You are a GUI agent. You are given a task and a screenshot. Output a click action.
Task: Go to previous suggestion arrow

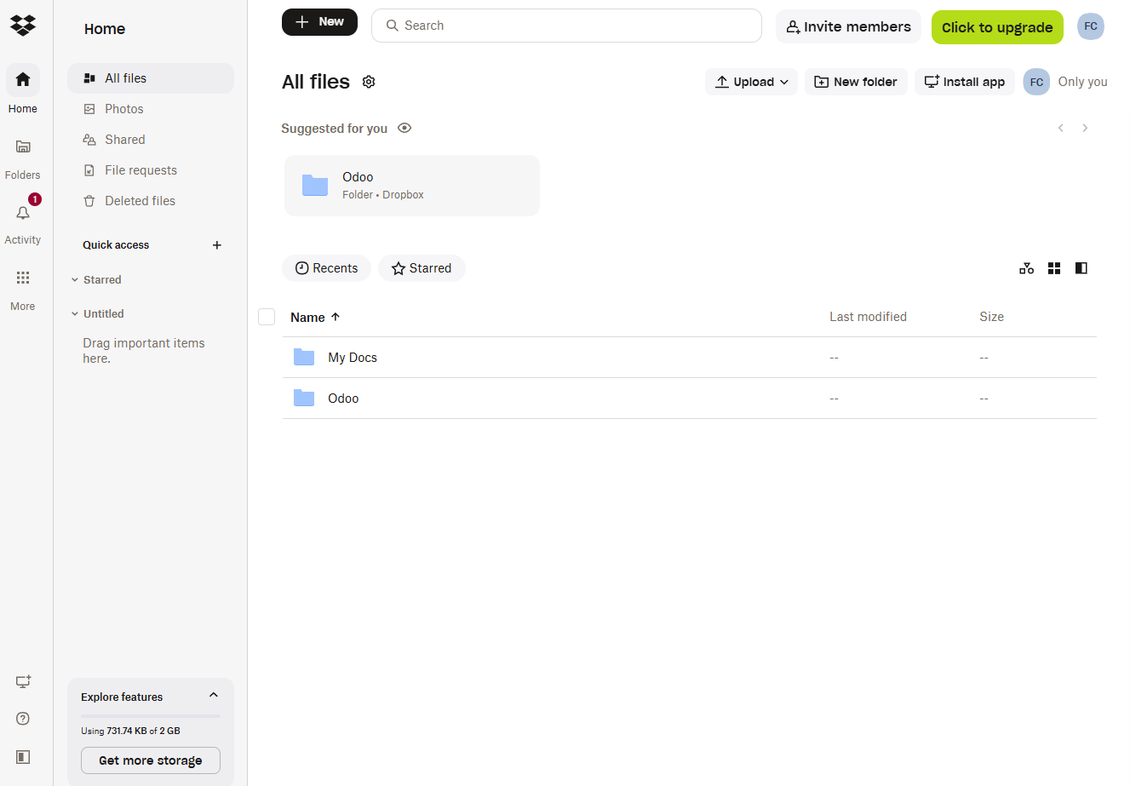tap(1061, 128)
